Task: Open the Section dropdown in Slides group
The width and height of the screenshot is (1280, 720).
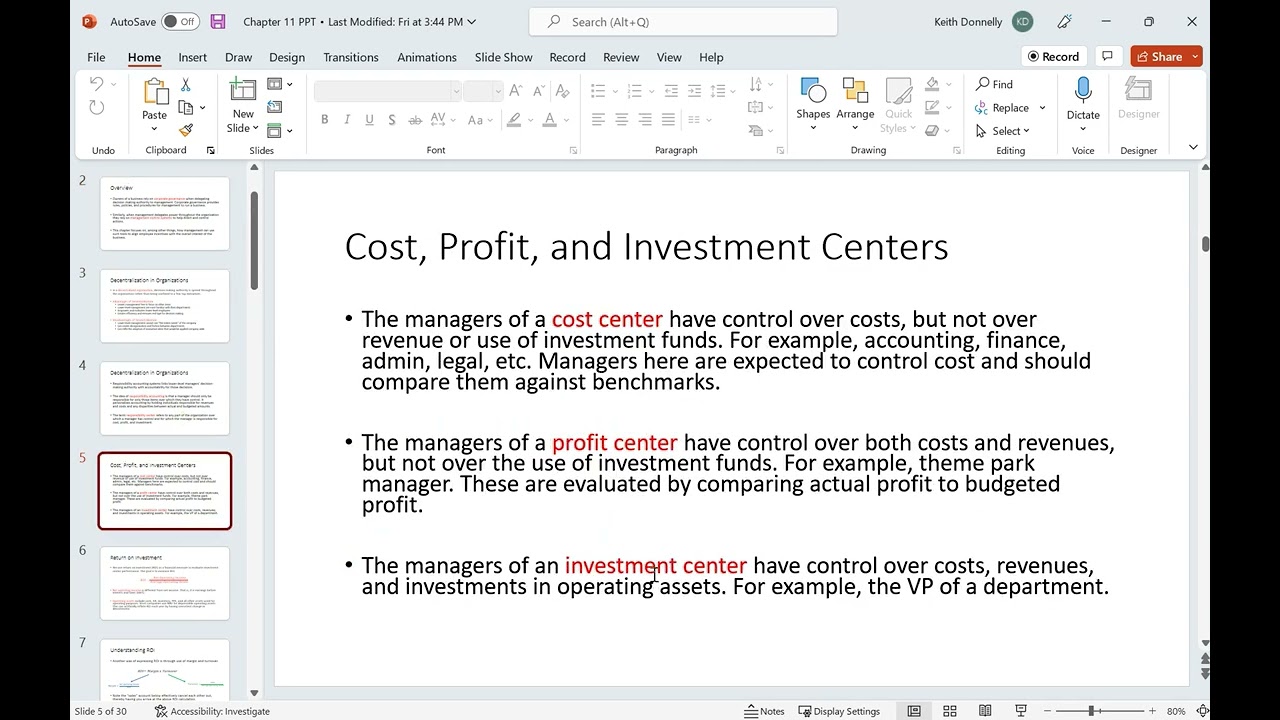Action: point(280,130)
